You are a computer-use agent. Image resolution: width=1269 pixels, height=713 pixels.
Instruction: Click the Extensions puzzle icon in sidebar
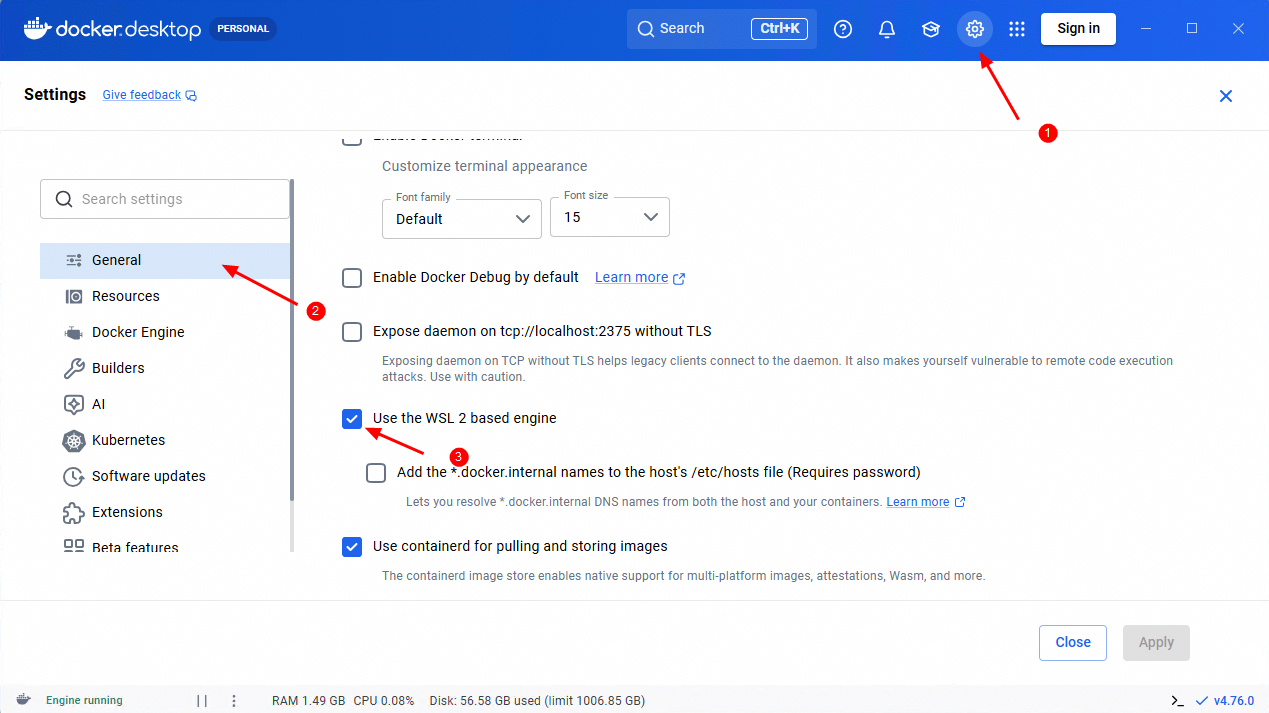point(74,512)
